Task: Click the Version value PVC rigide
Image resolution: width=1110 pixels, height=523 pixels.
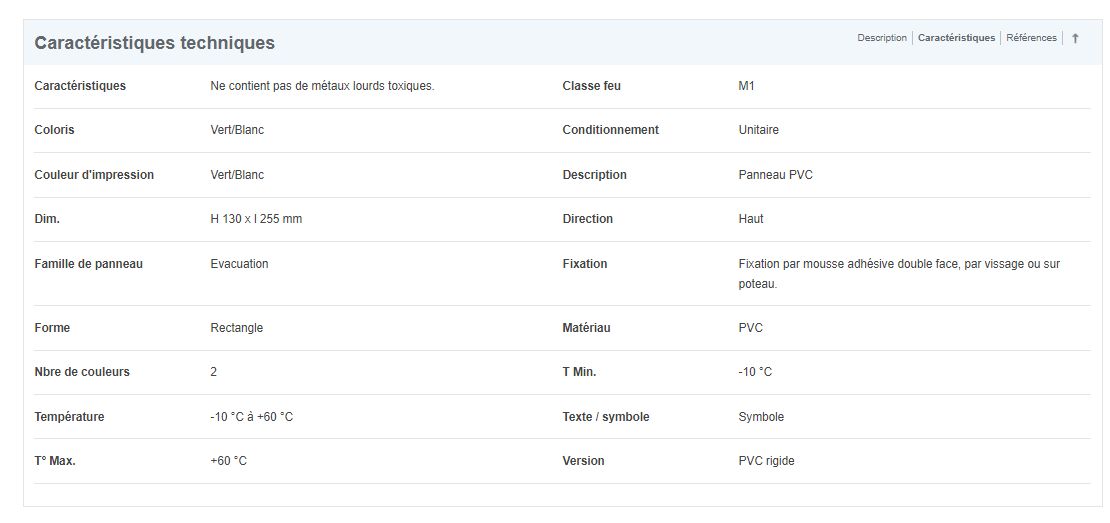Action: click(766, 461)
